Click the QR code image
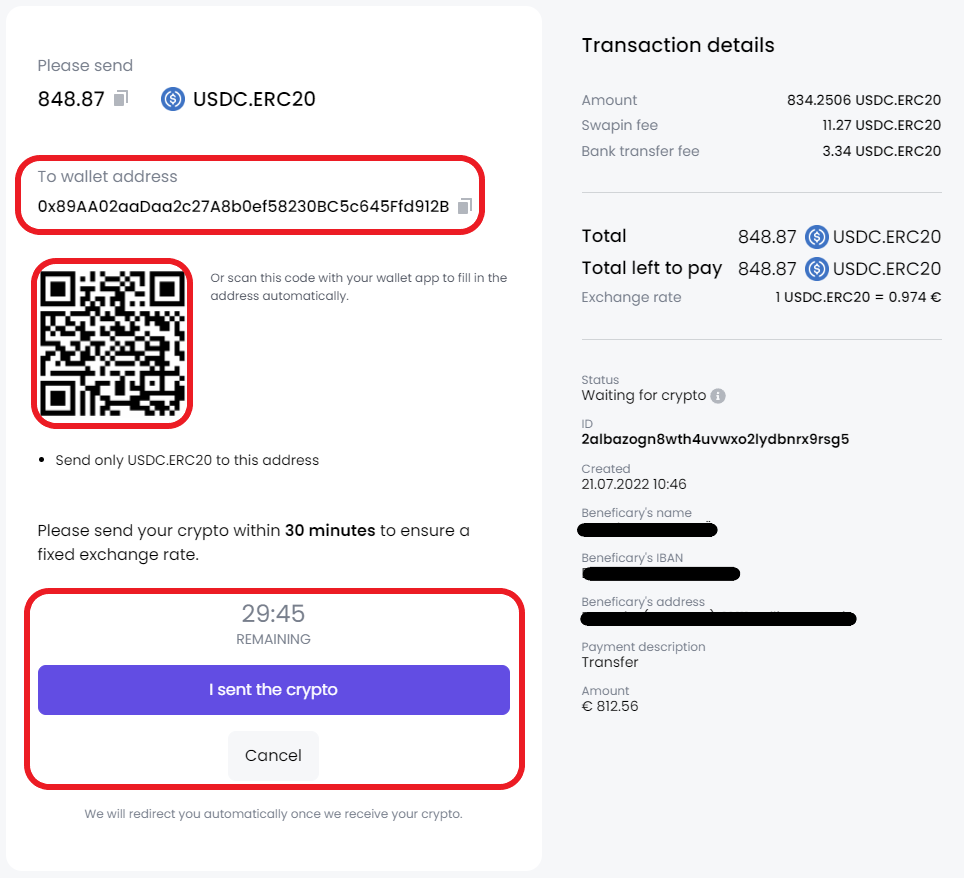 click(x=112, y=343)
